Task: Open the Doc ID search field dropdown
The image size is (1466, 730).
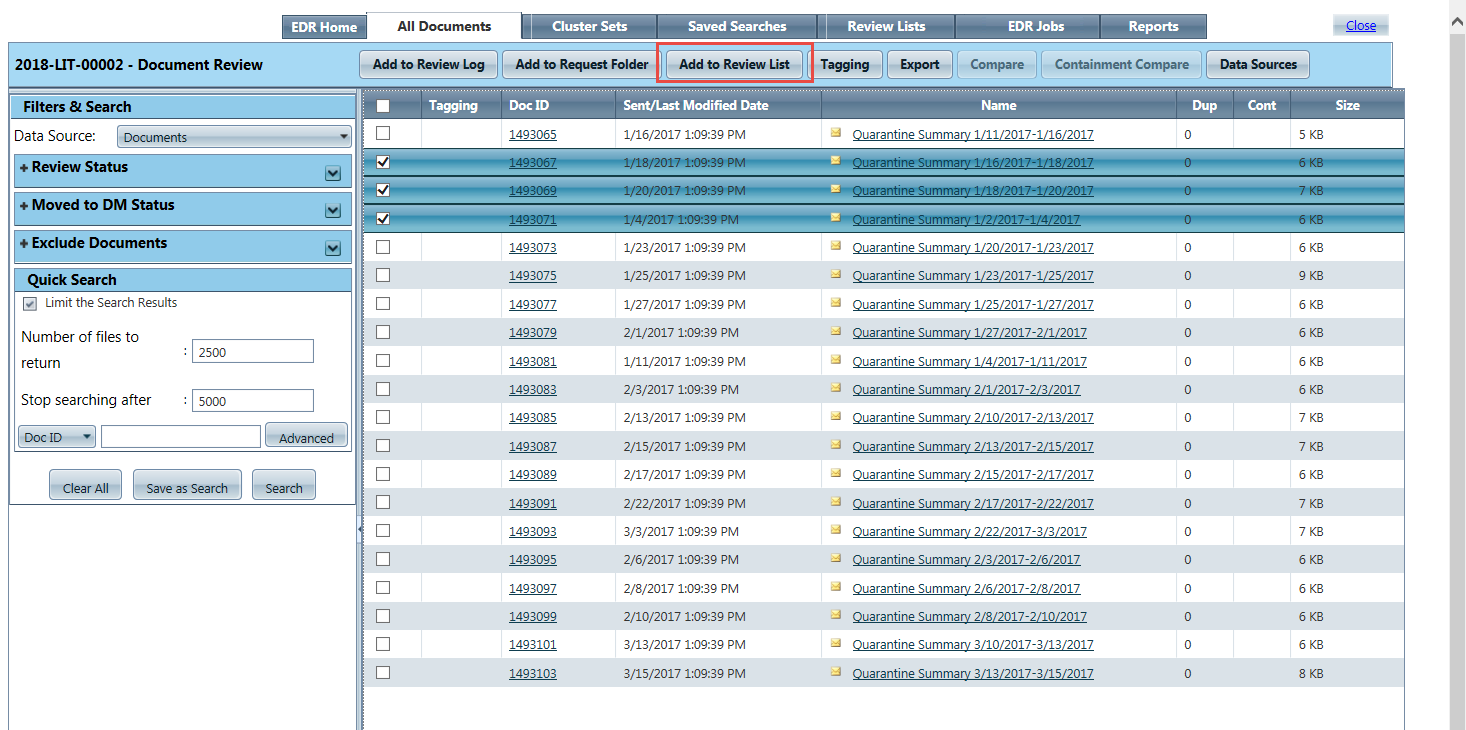Action: tap(57, 437)
